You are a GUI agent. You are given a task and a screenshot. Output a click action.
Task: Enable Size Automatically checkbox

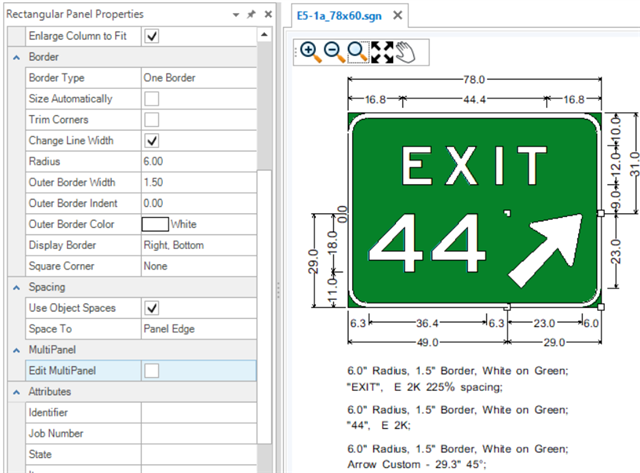[x=152, y=99]
